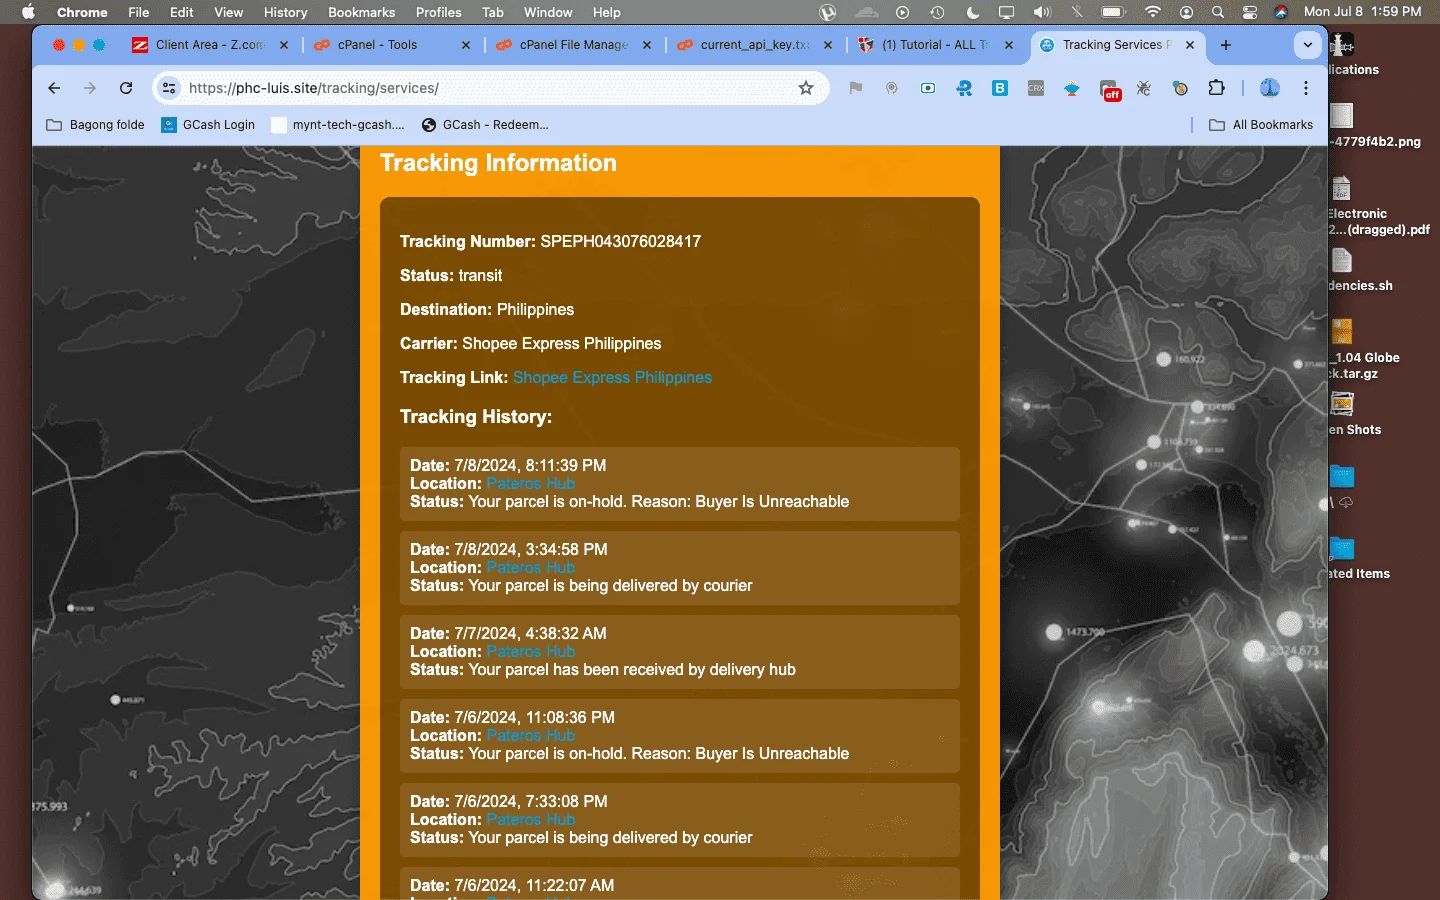
Task: Open the Window menu
Action: 548,12
